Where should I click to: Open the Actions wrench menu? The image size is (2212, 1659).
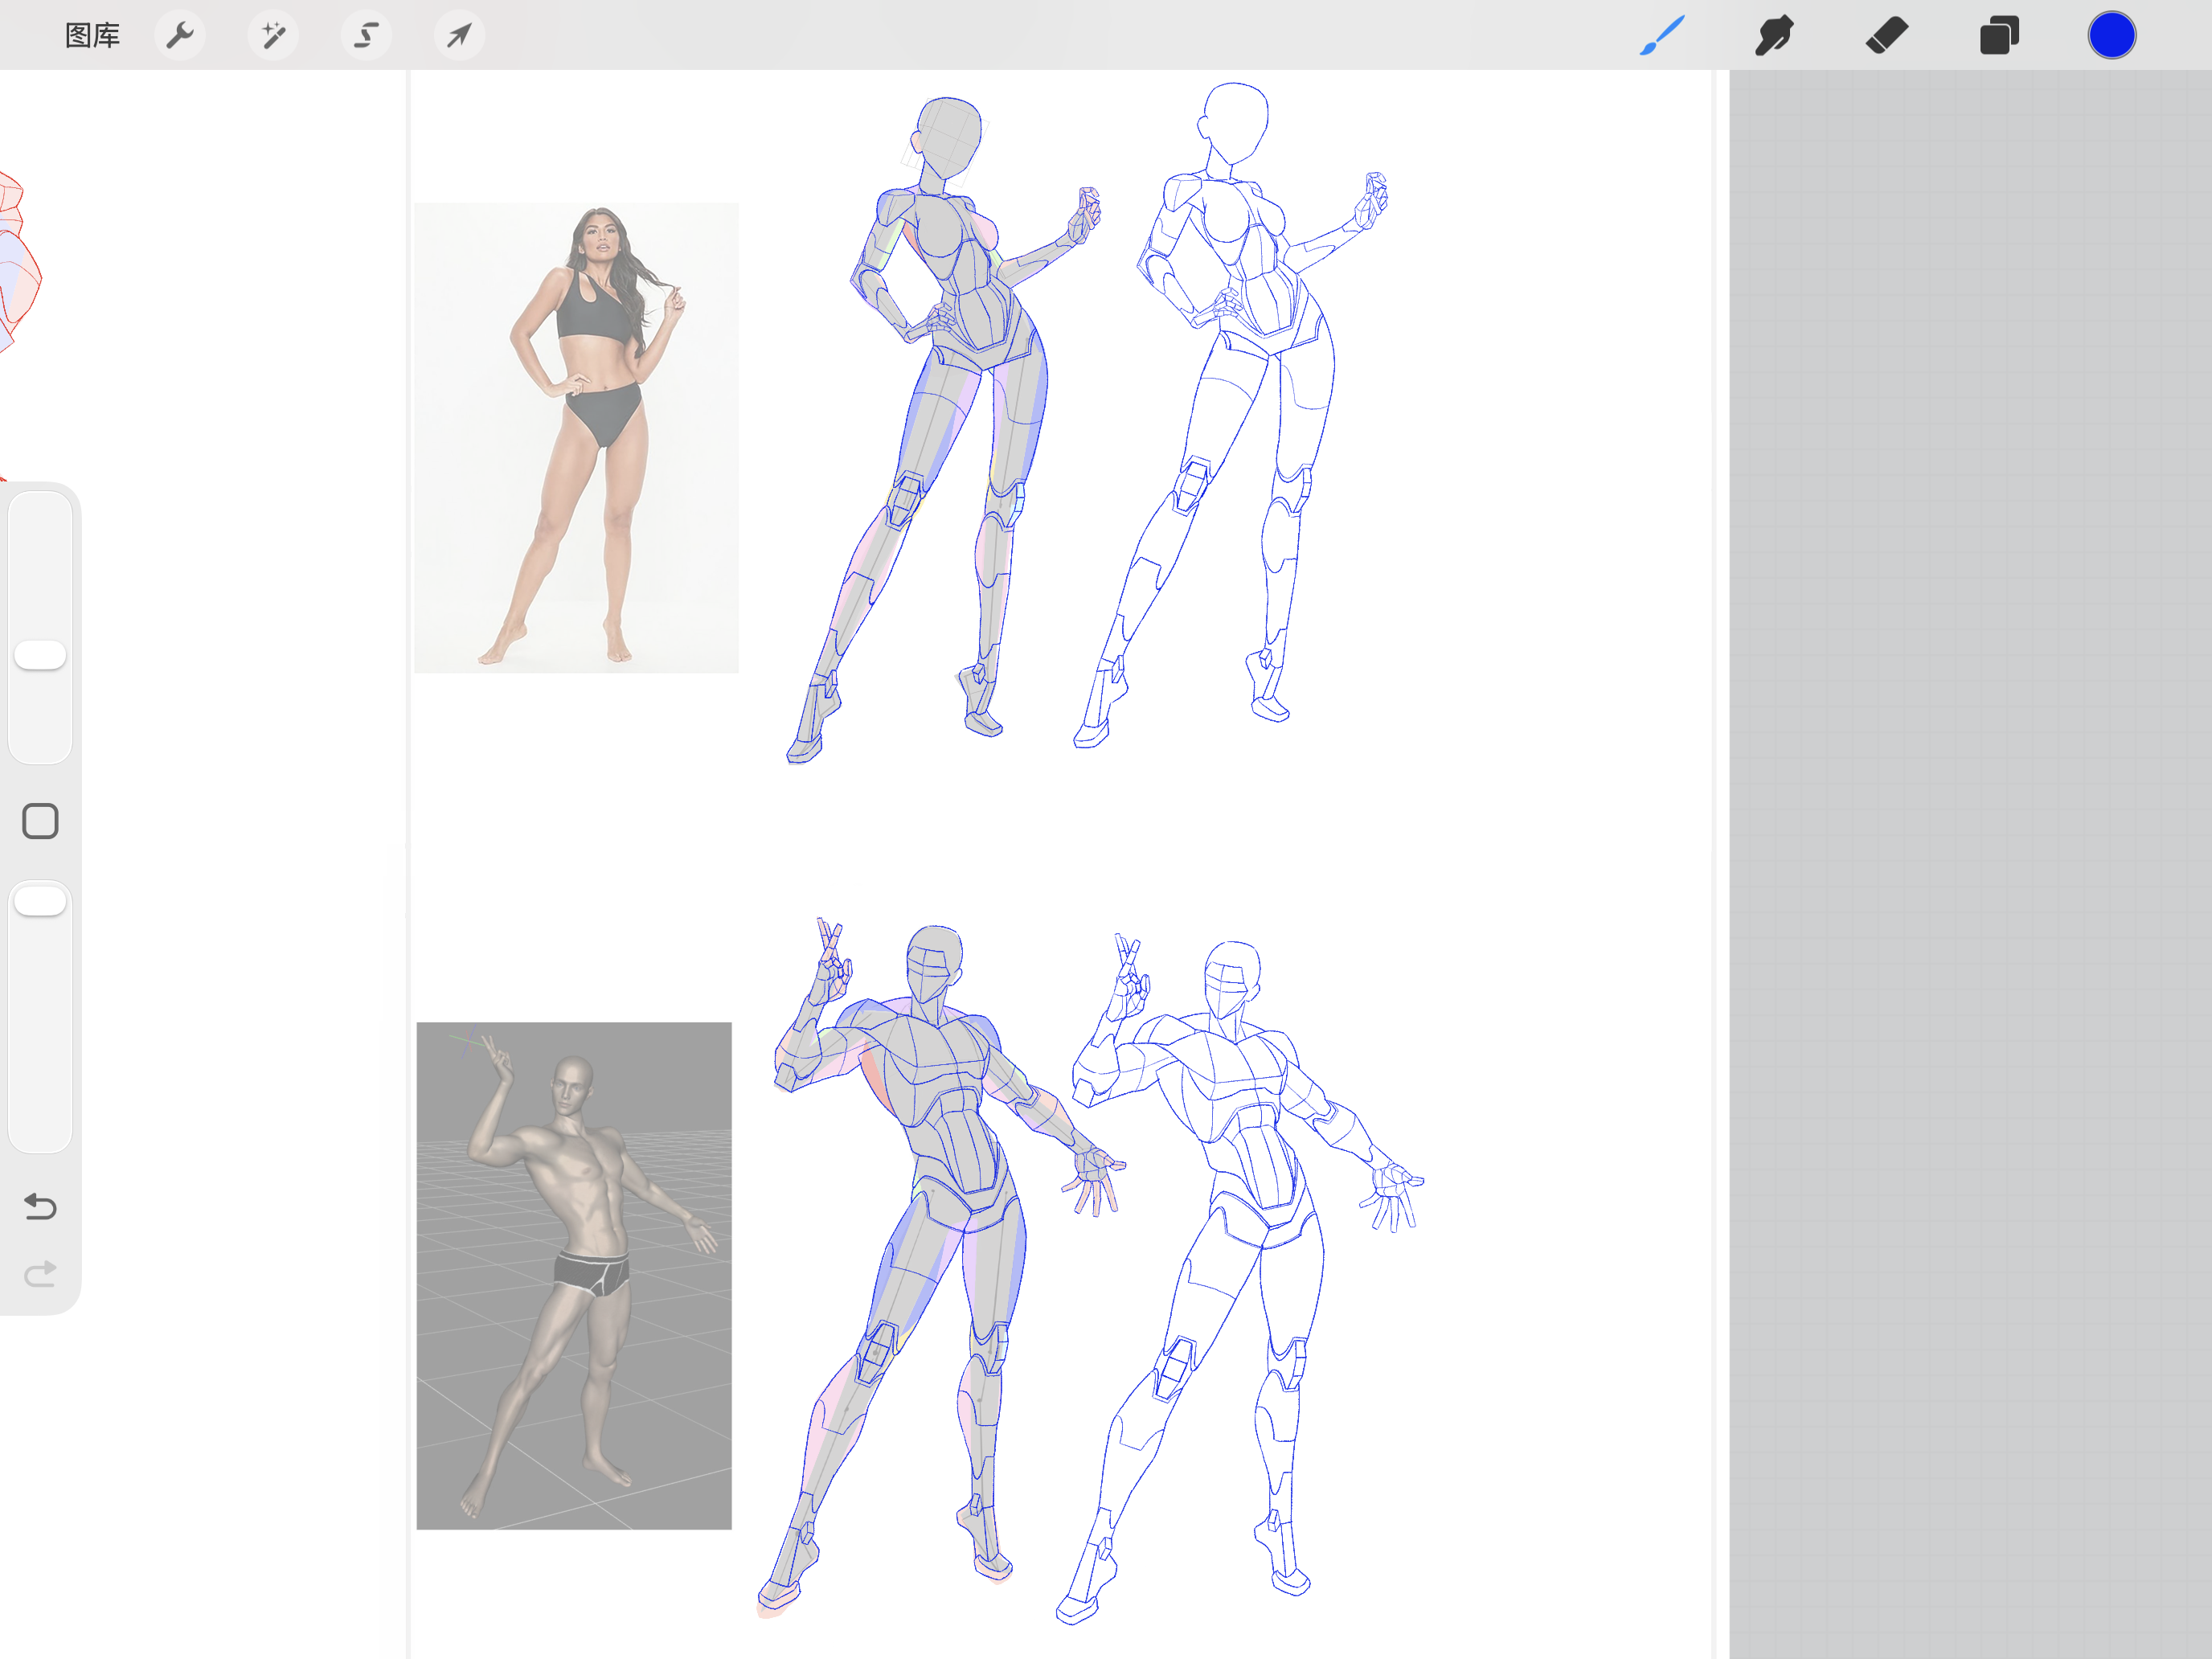(x=180, y=36)
